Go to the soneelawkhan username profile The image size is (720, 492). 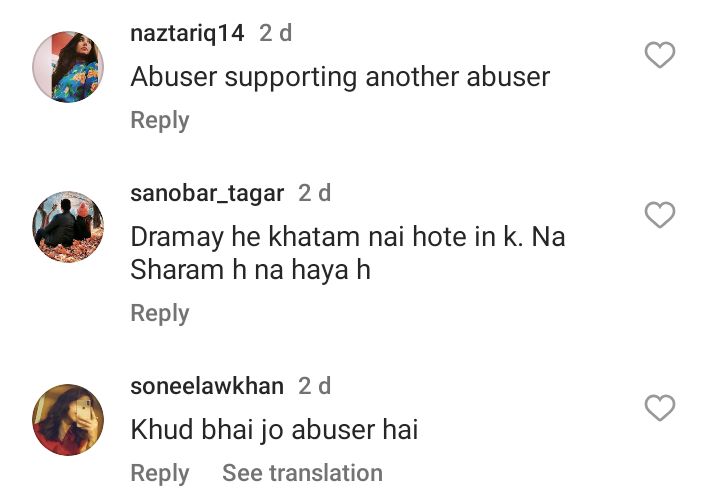(x=207, y=386)
